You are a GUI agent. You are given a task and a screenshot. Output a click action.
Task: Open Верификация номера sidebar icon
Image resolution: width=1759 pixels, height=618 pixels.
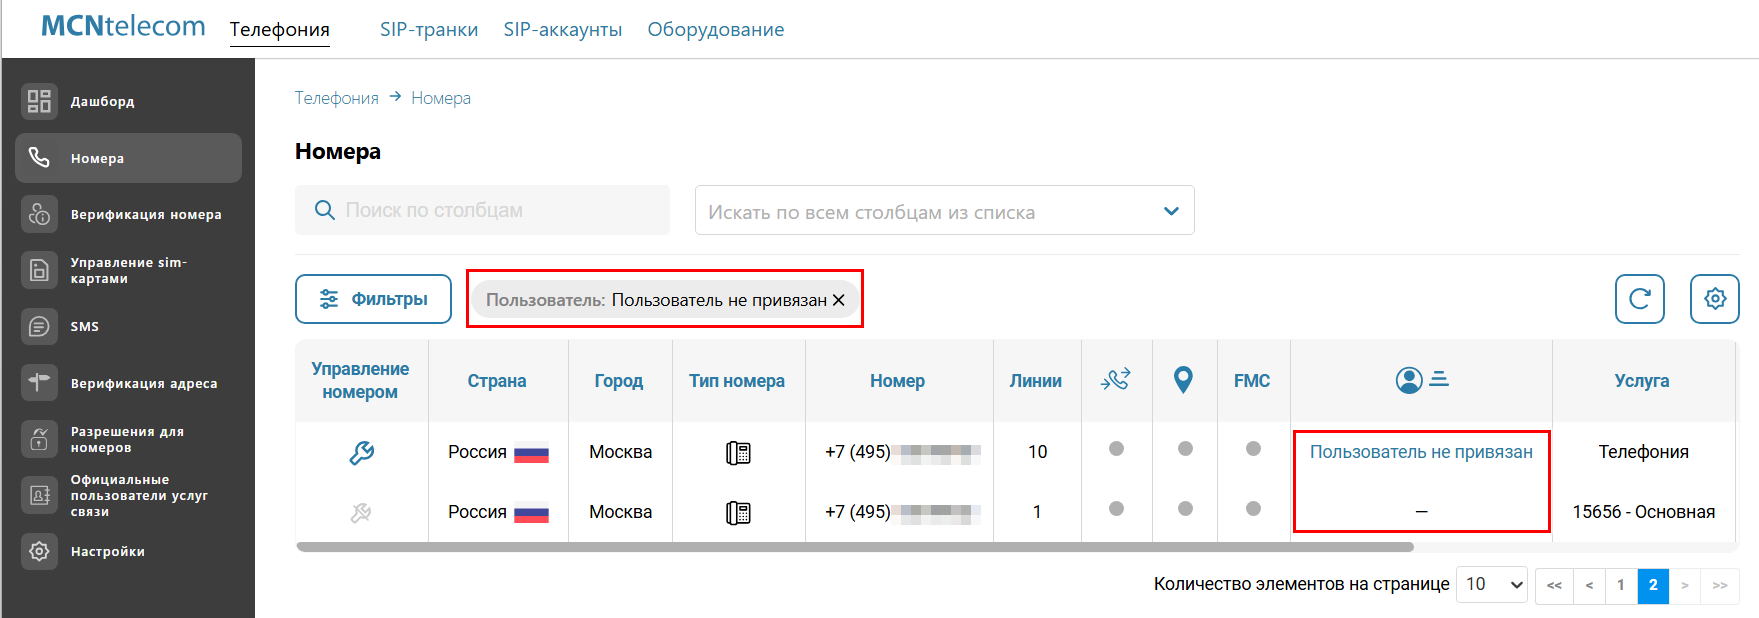click(39, 214)
